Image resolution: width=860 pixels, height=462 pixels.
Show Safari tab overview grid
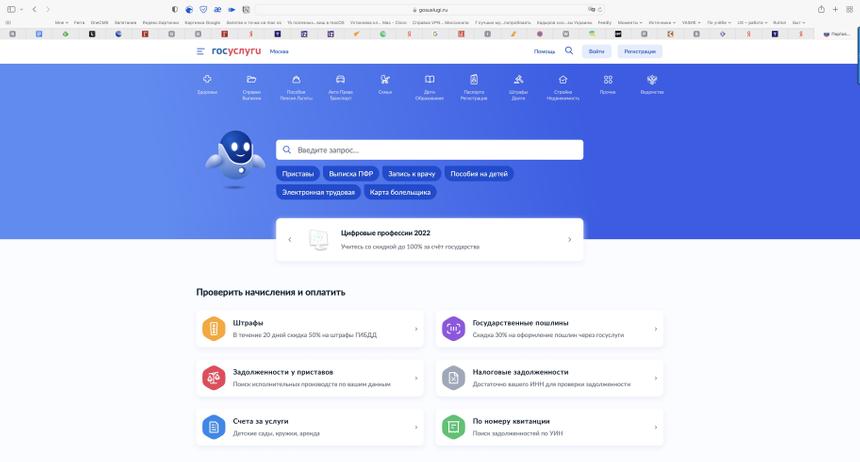click(x=850, y=9)
